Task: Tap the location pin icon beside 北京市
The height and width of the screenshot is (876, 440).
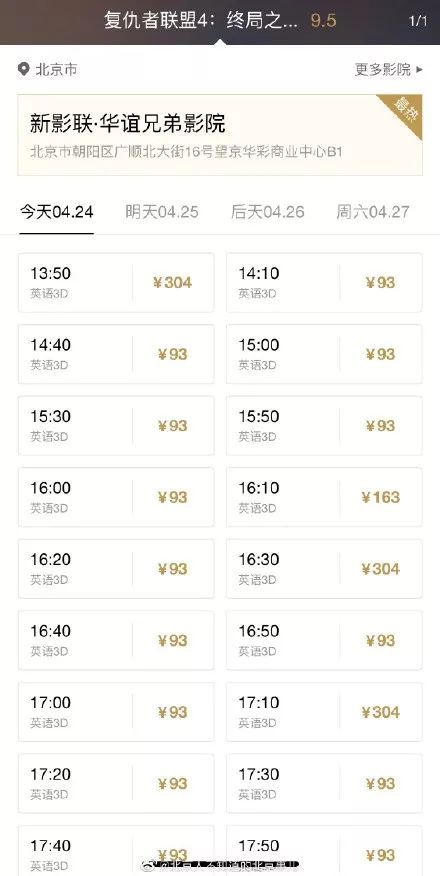Action: (x=23, y=69)
